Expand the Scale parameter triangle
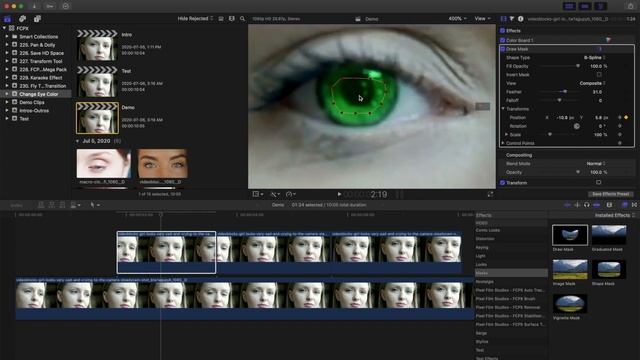The height and width of the screenshot is (360, 640). [507, 134]
